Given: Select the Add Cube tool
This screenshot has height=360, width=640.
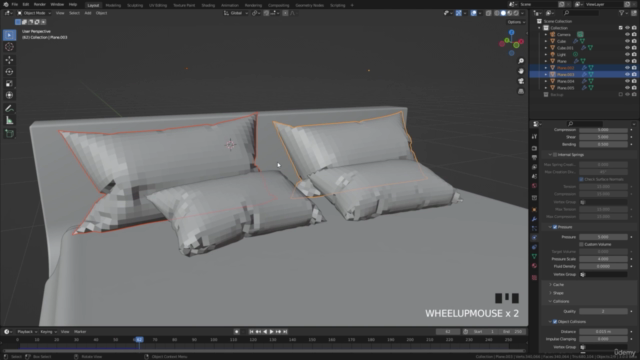Looking at the screenshot, I should 9,133.
